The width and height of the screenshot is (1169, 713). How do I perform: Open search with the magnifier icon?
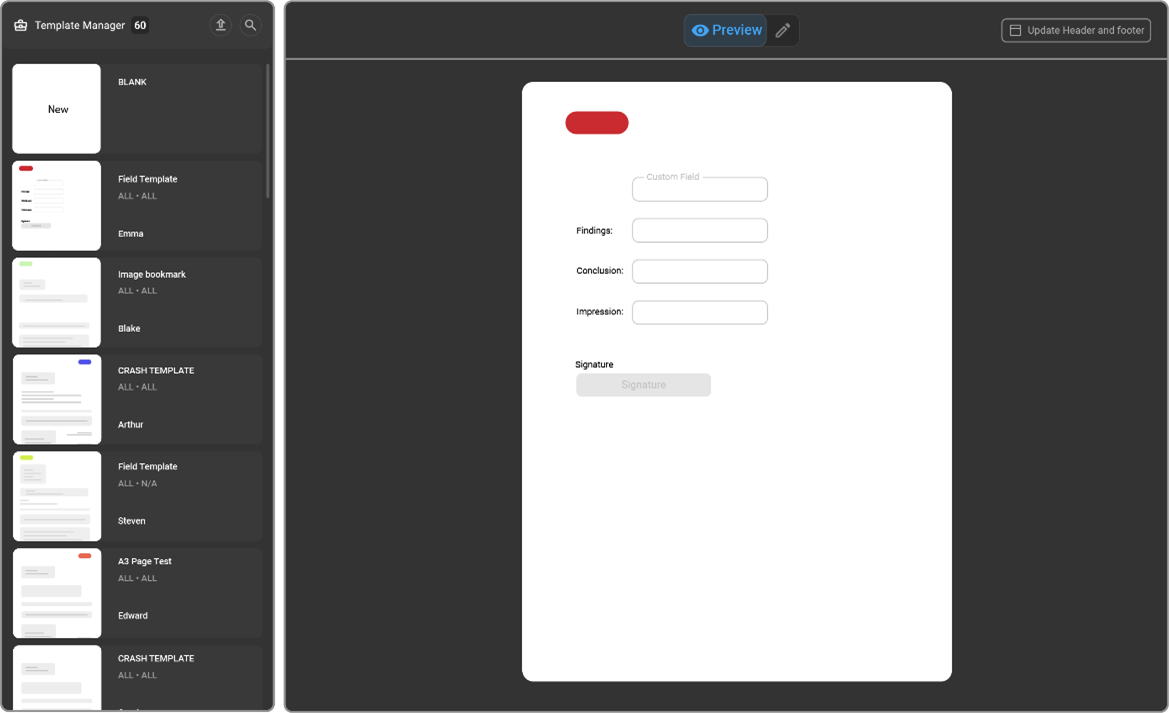[250, 25]
